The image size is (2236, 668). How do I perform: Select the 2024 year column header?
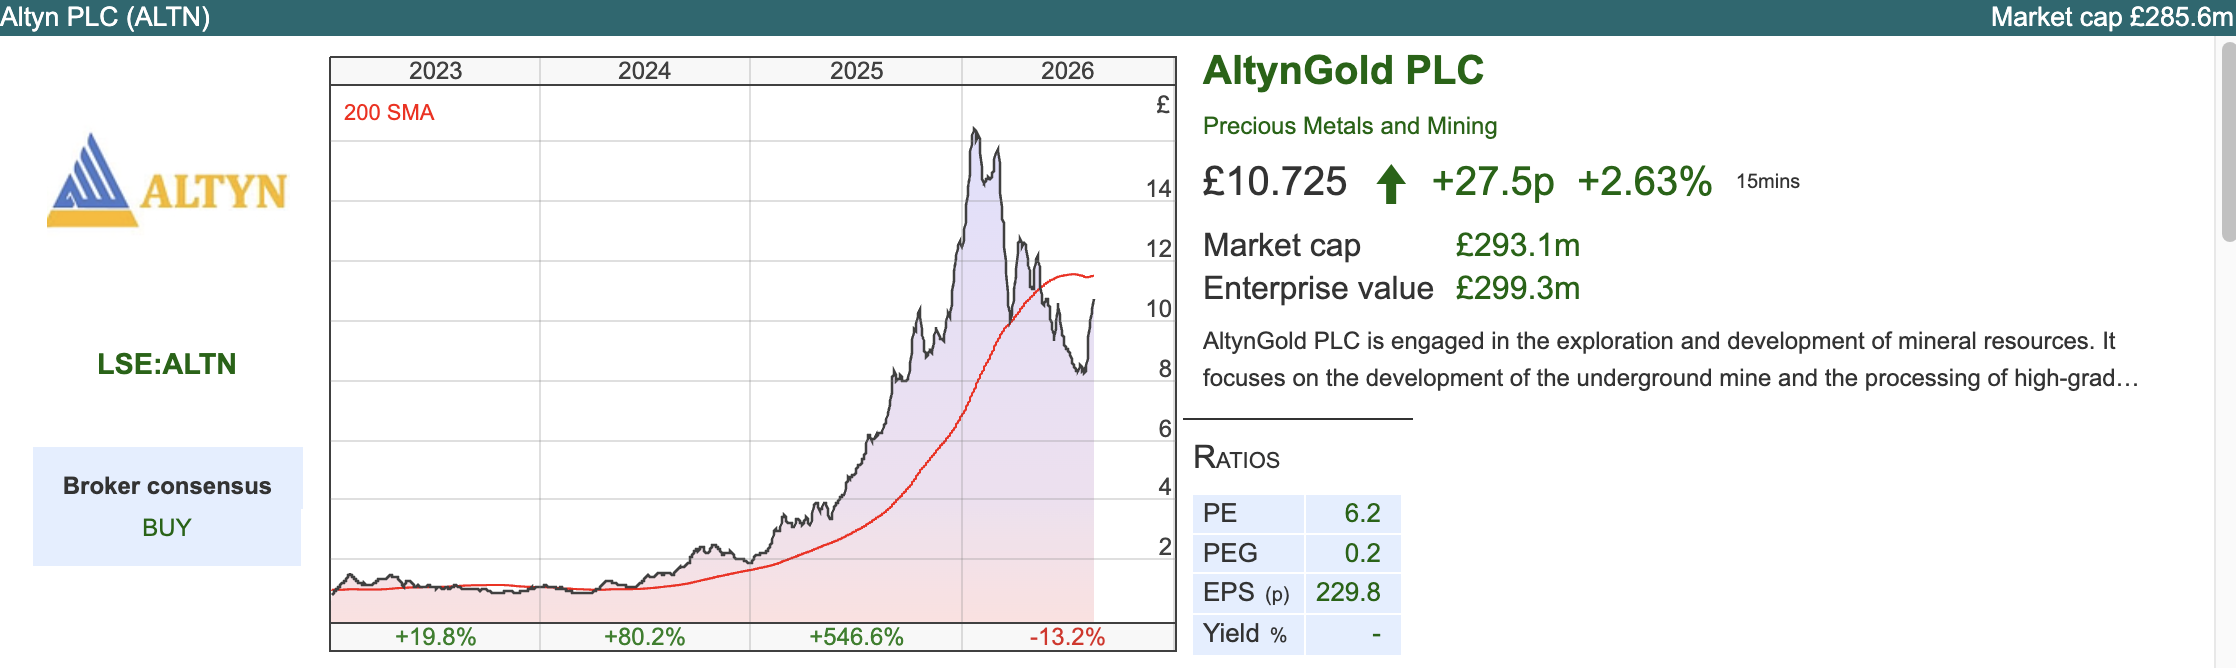[x=644, y=71]
